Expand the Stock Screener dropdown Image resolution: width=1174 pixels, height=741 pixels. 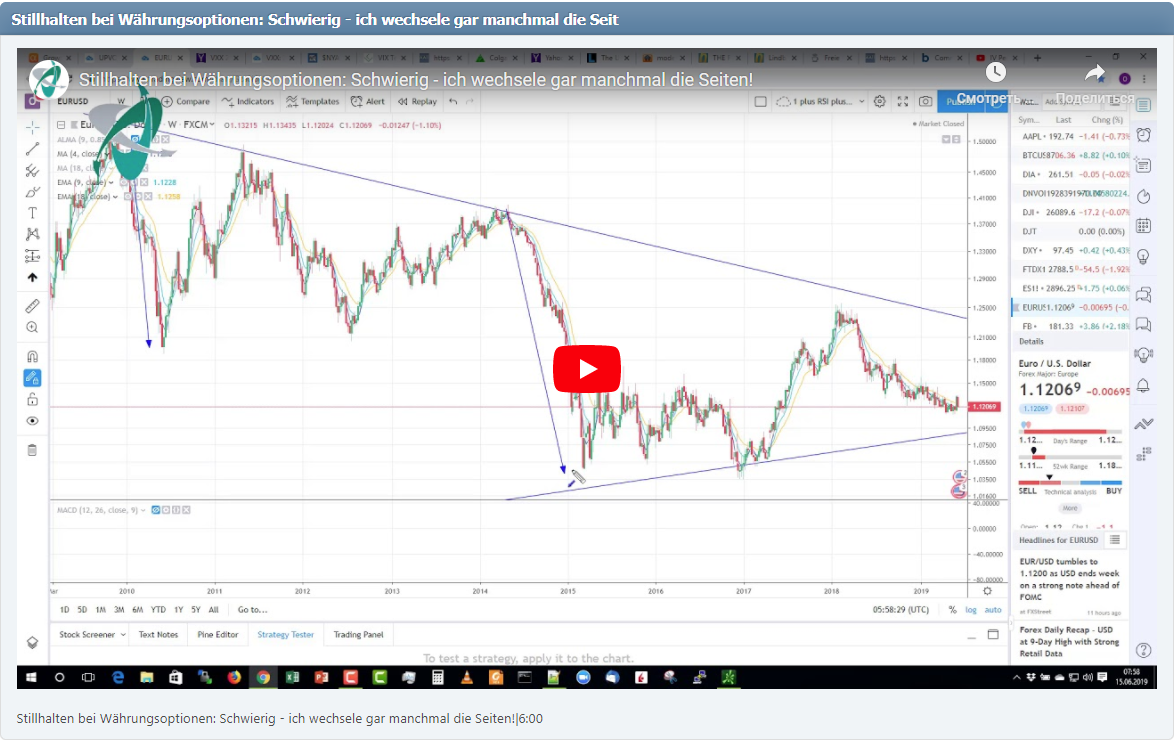[x=123, y=634]
